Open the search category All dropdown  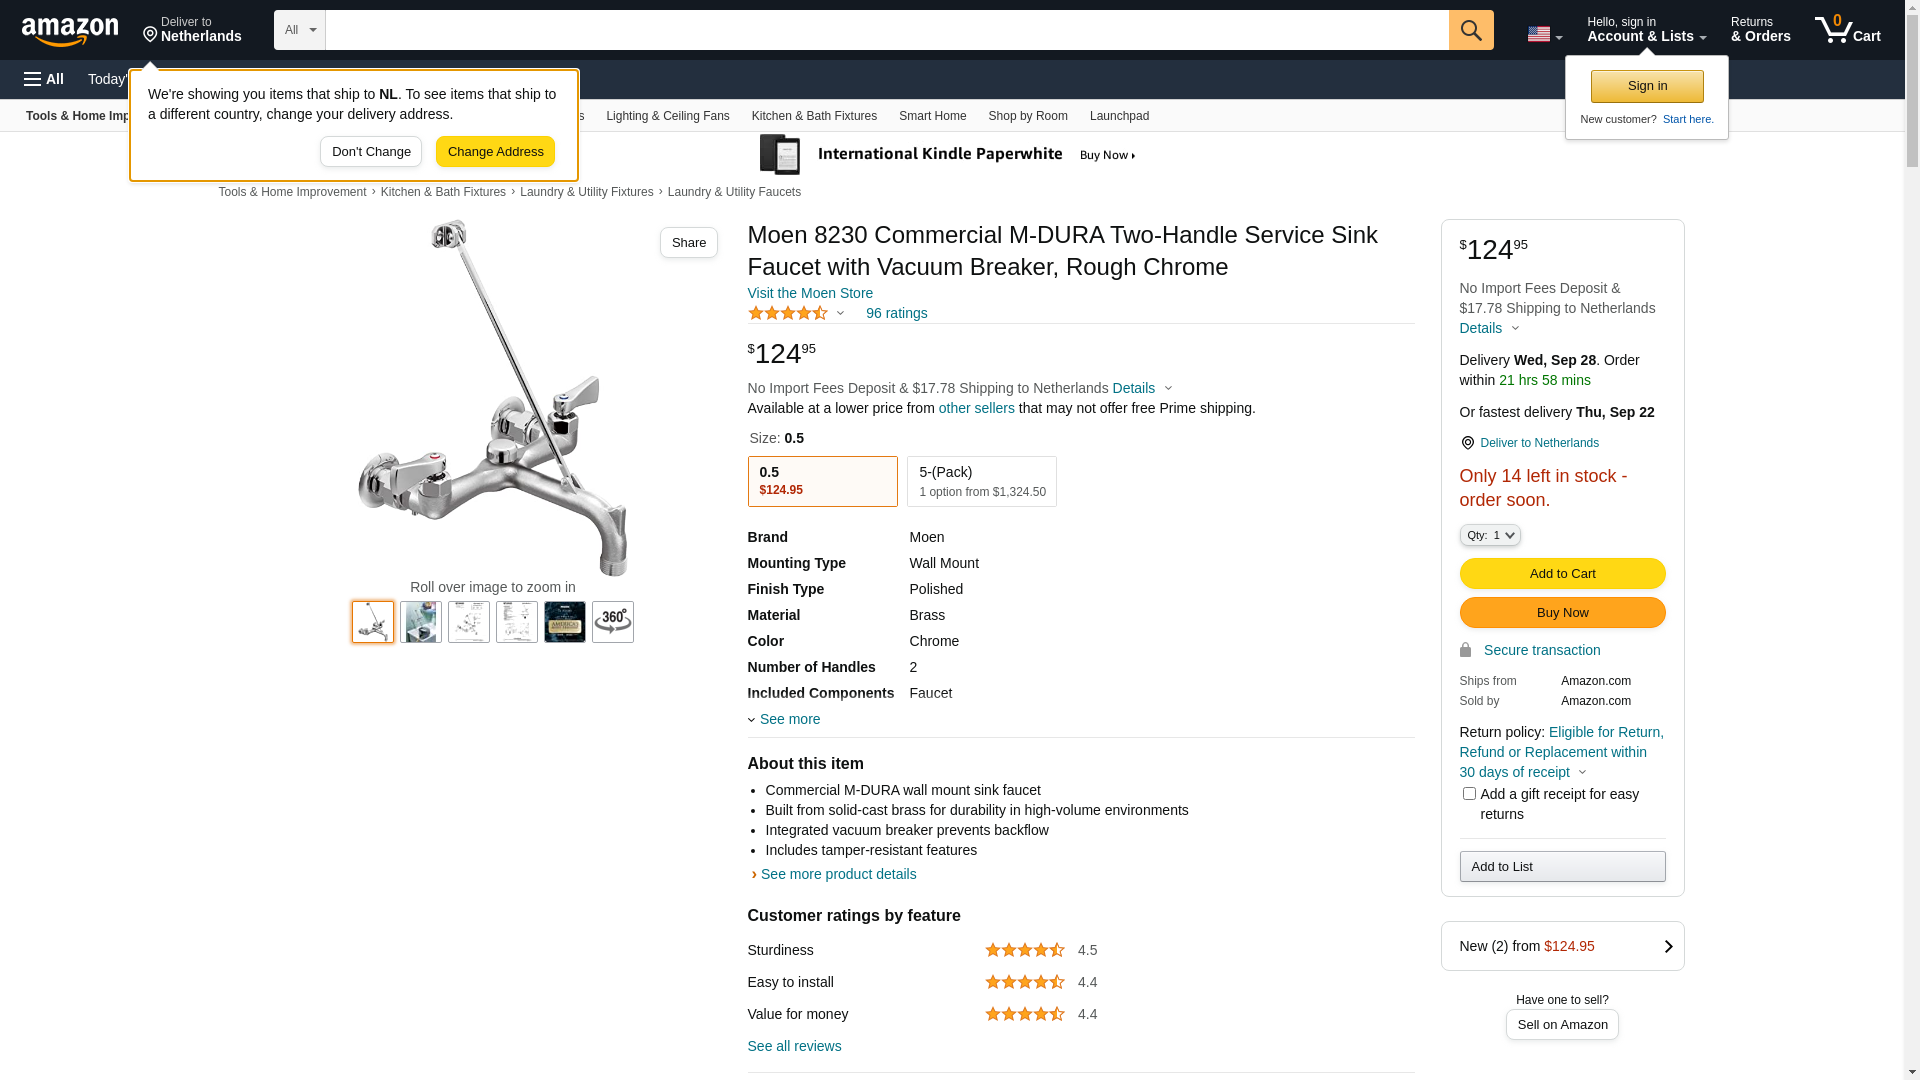(299, 30)
